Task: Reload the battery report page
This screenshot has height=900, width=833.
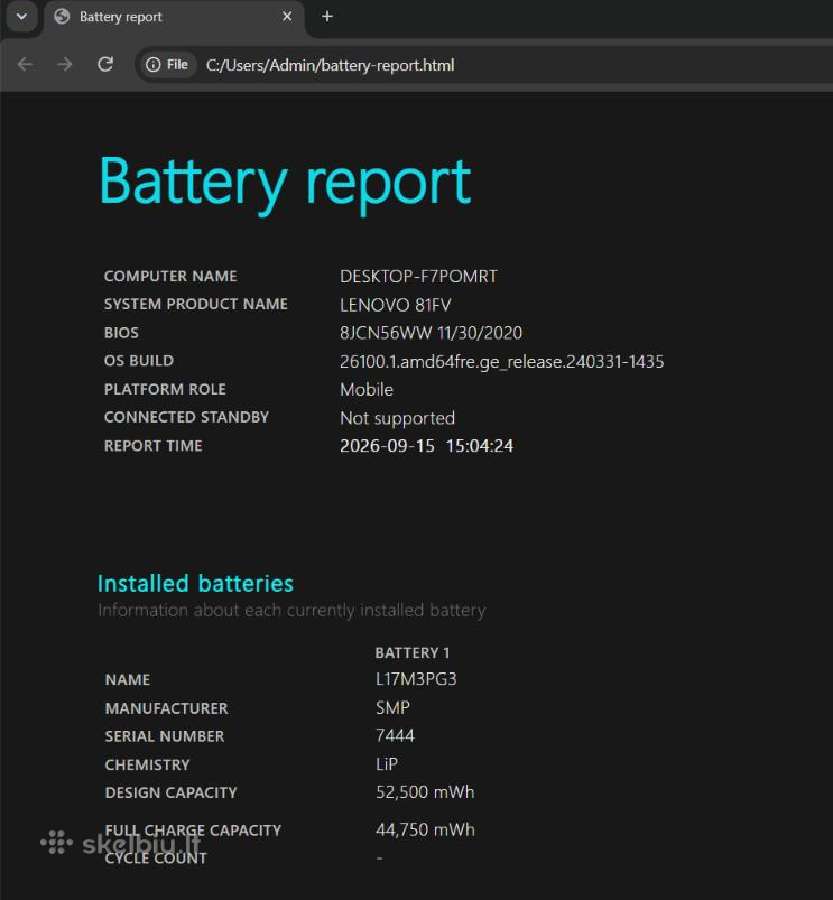Action: click(105, 64)
